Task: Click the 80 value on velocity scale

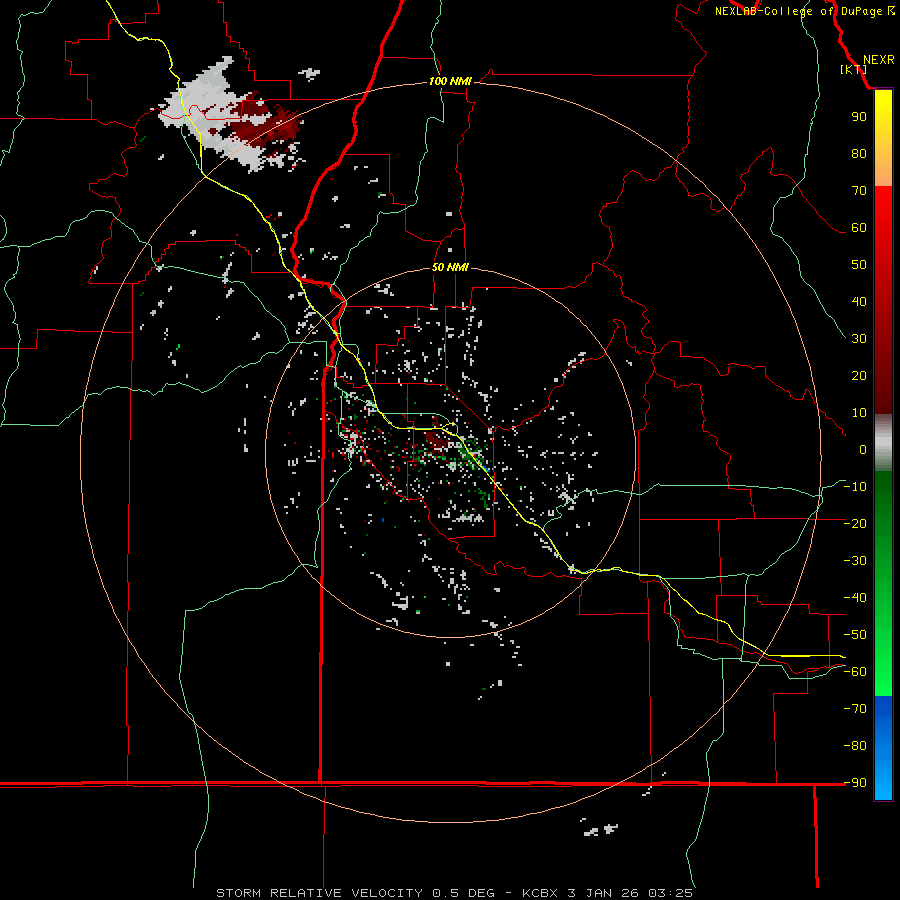Action: [x=859, y=153]
